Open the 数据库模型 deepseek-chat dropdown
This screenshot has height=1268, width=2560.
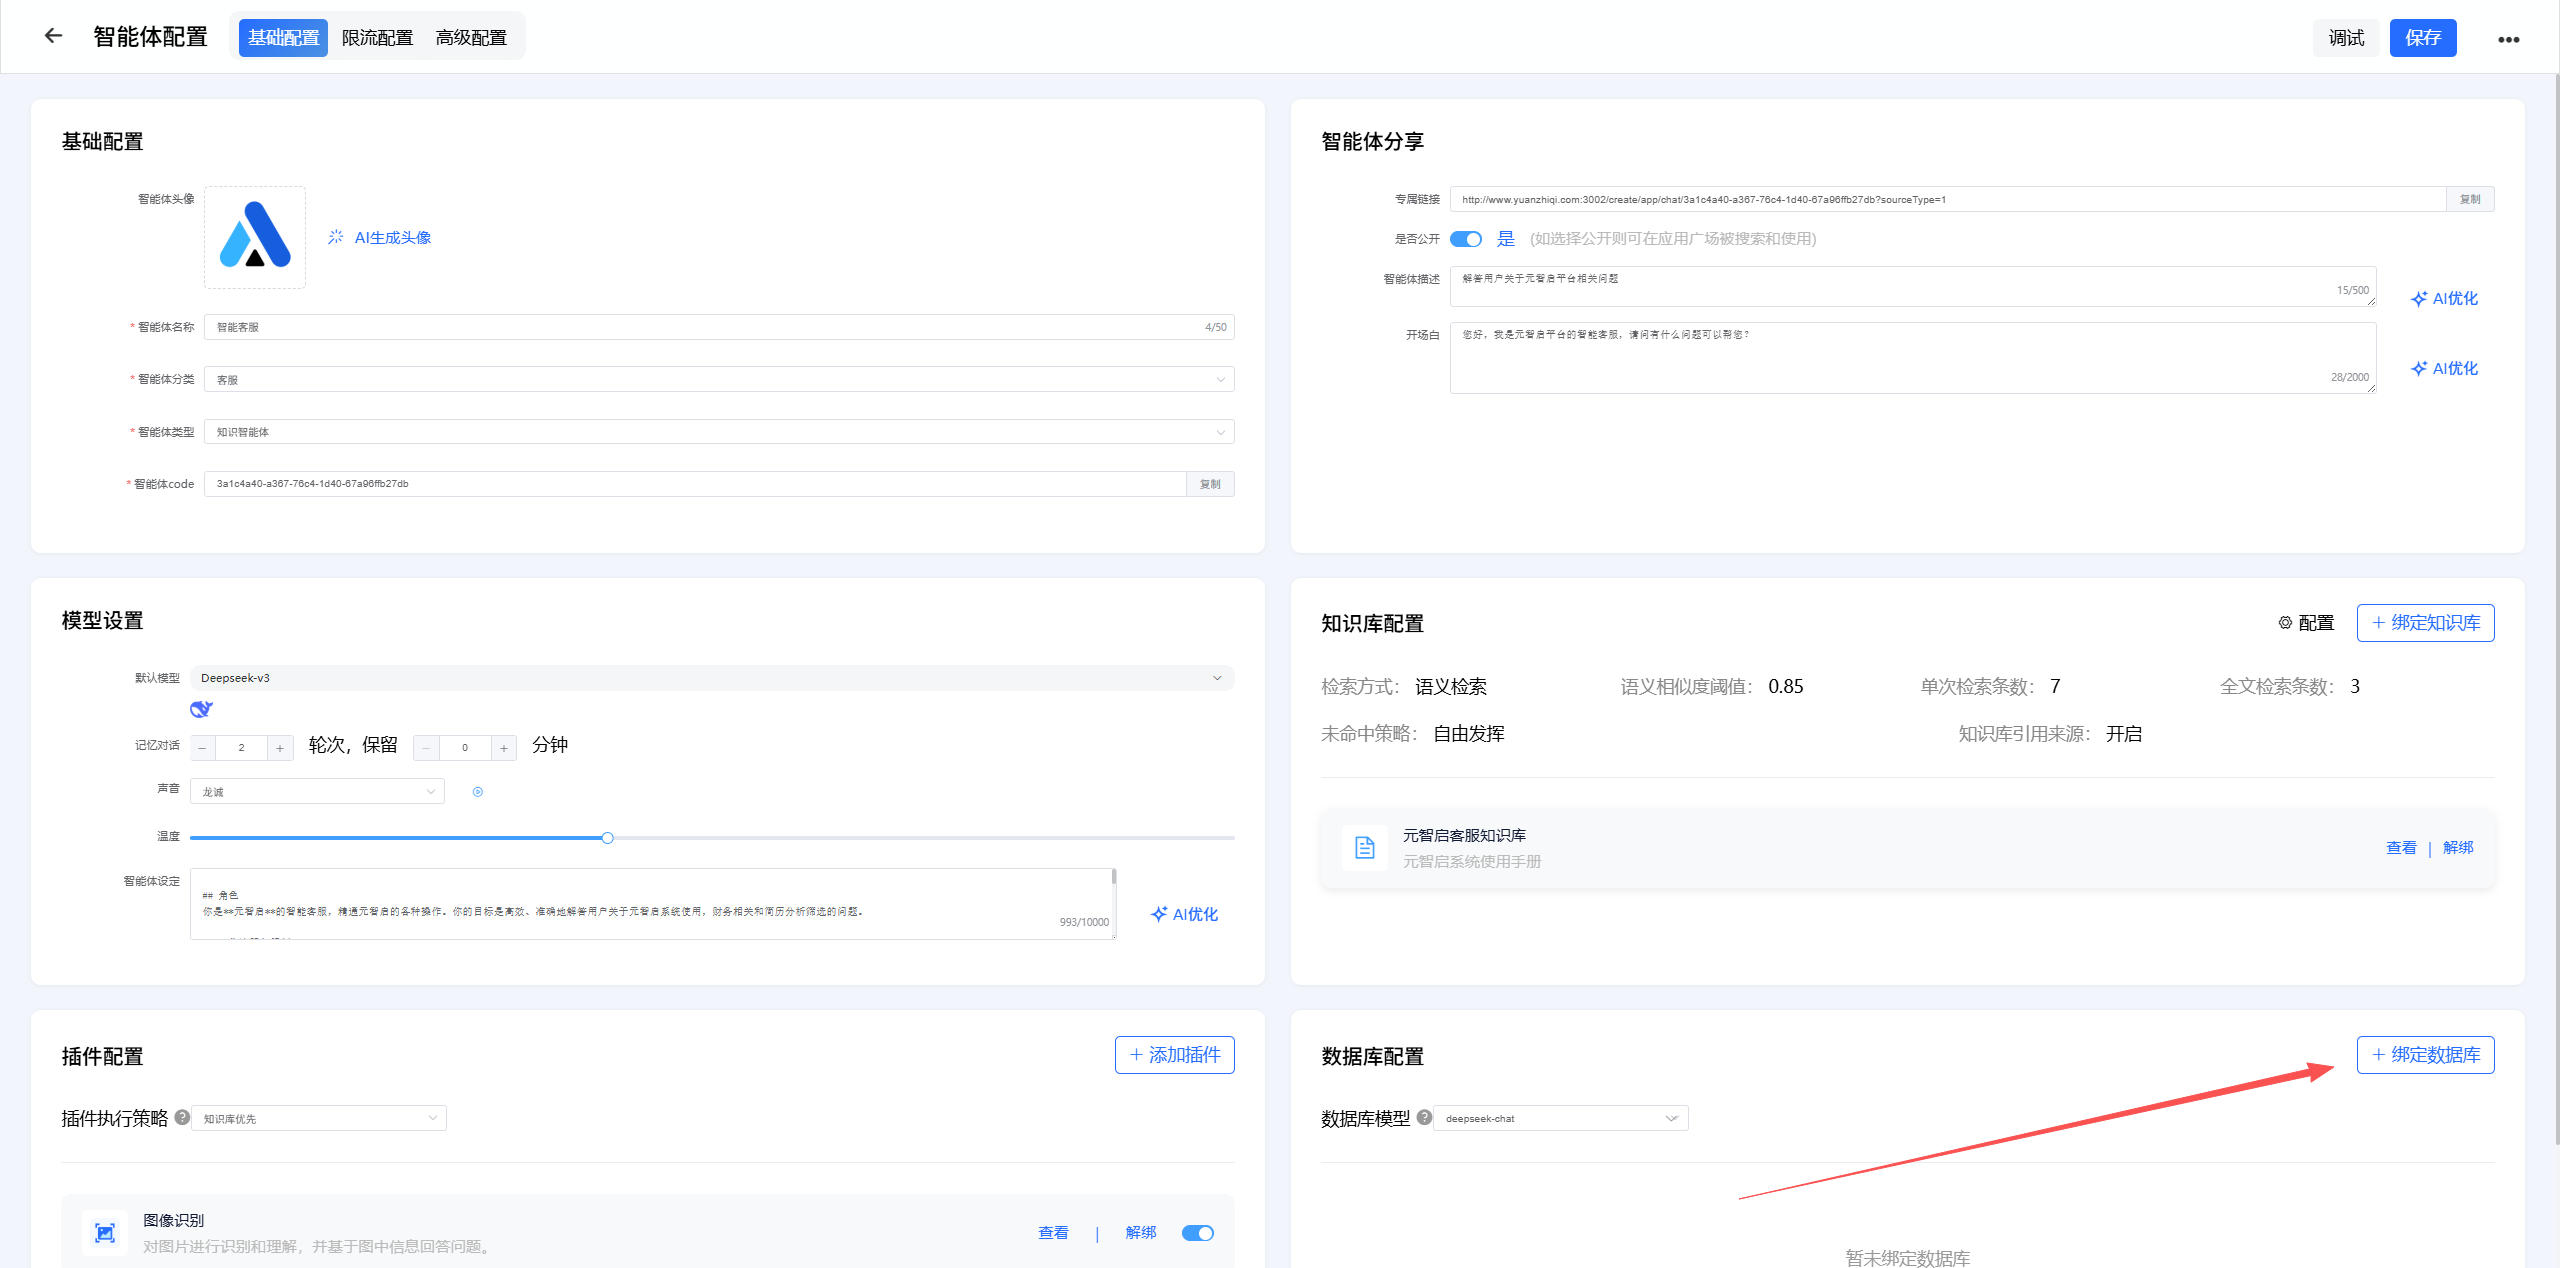click(x=1560, y=1118)
